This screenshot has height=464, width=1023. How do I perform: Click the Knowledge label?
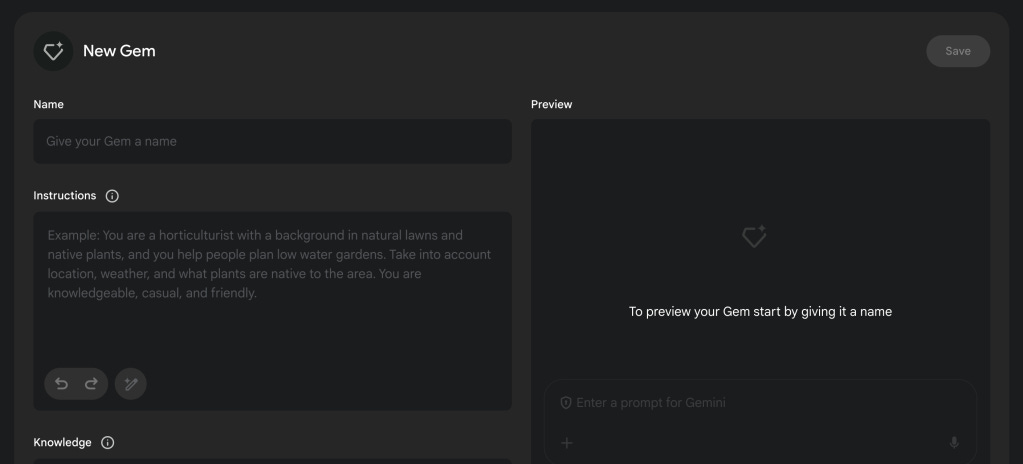(63, 442)
